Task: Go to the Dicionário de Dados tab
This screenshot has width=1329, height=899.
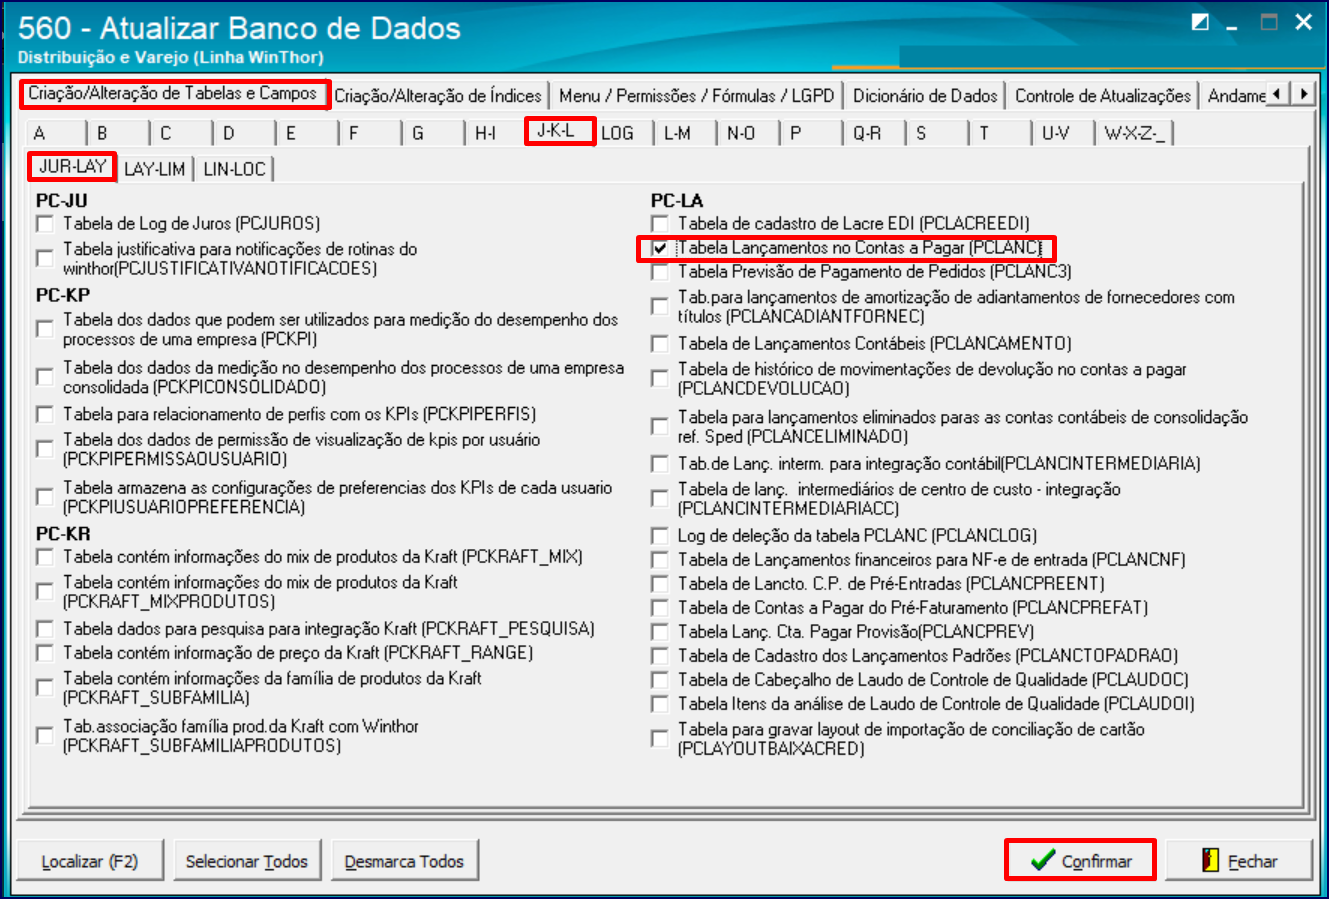Action: coord(925,96)
